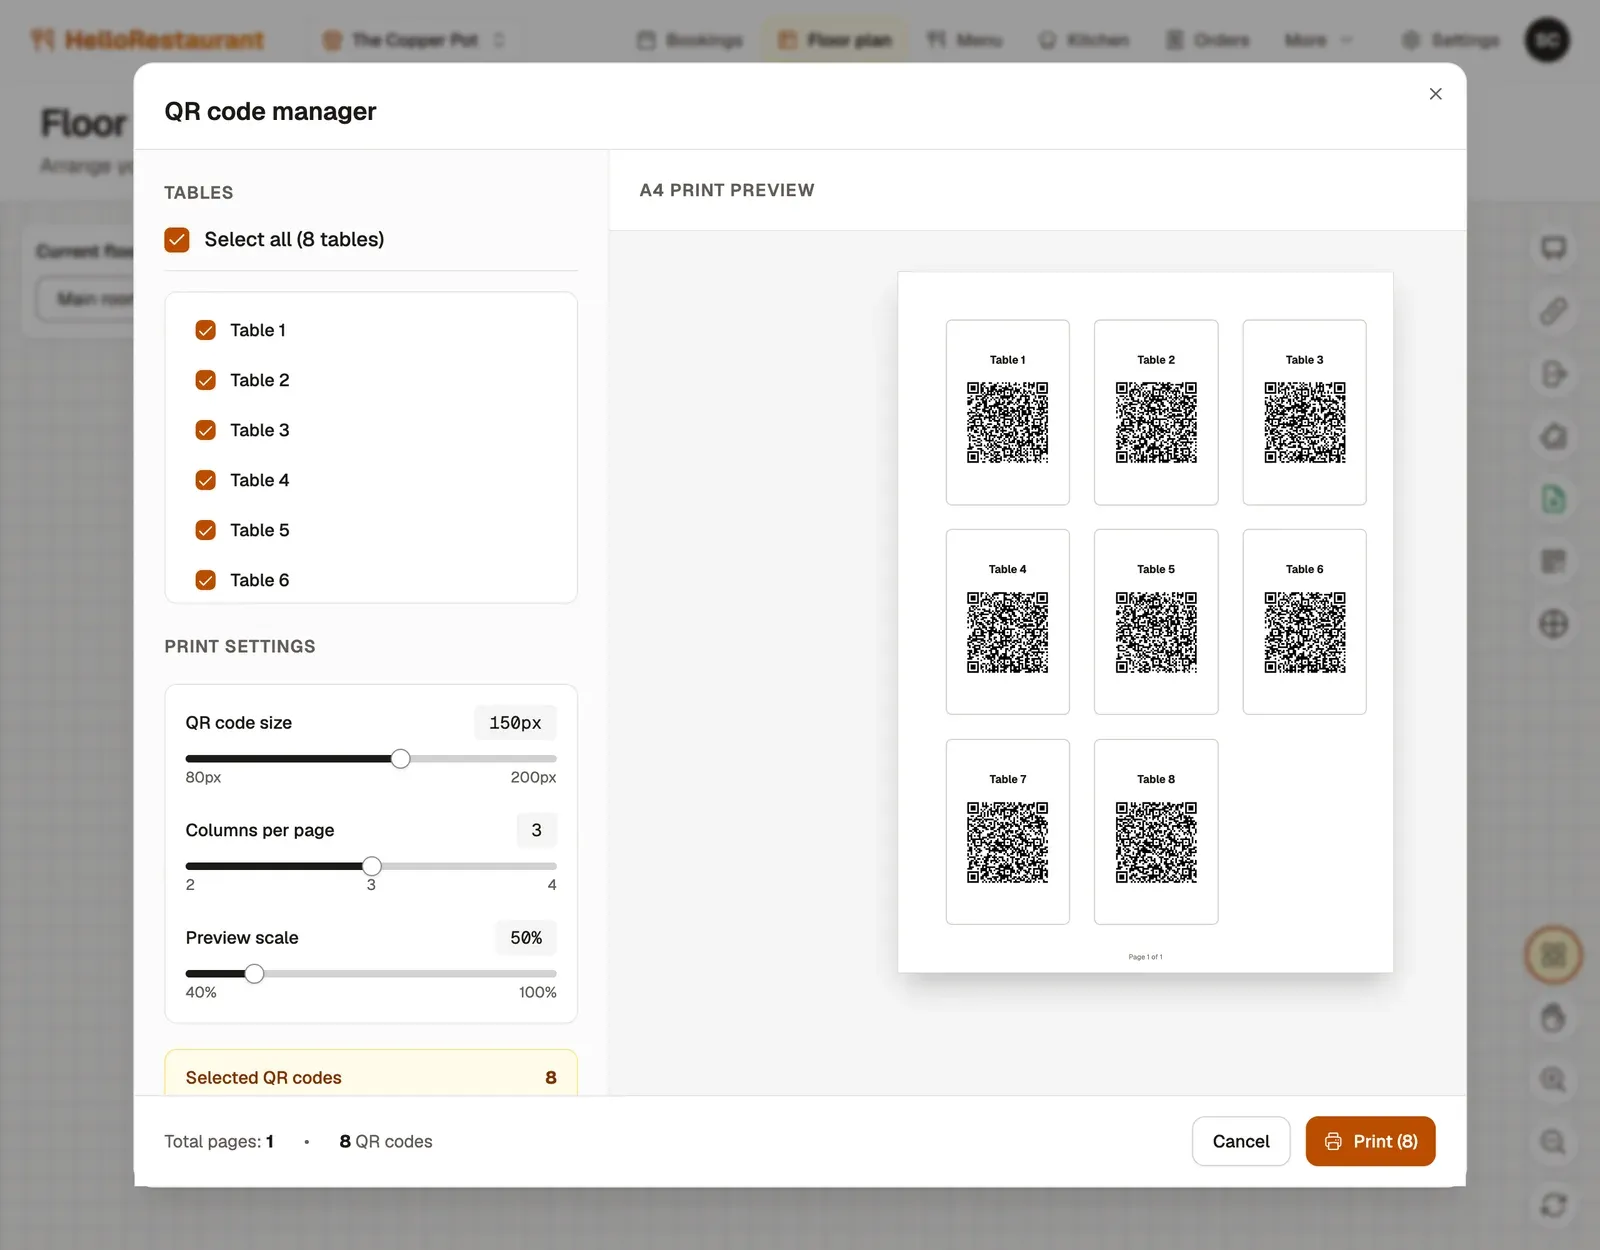Image resolution: width=1600 pixels, height=1250 pixels.
Task: Click the Table 1 QR code preview
Action: pos(1008,422)
